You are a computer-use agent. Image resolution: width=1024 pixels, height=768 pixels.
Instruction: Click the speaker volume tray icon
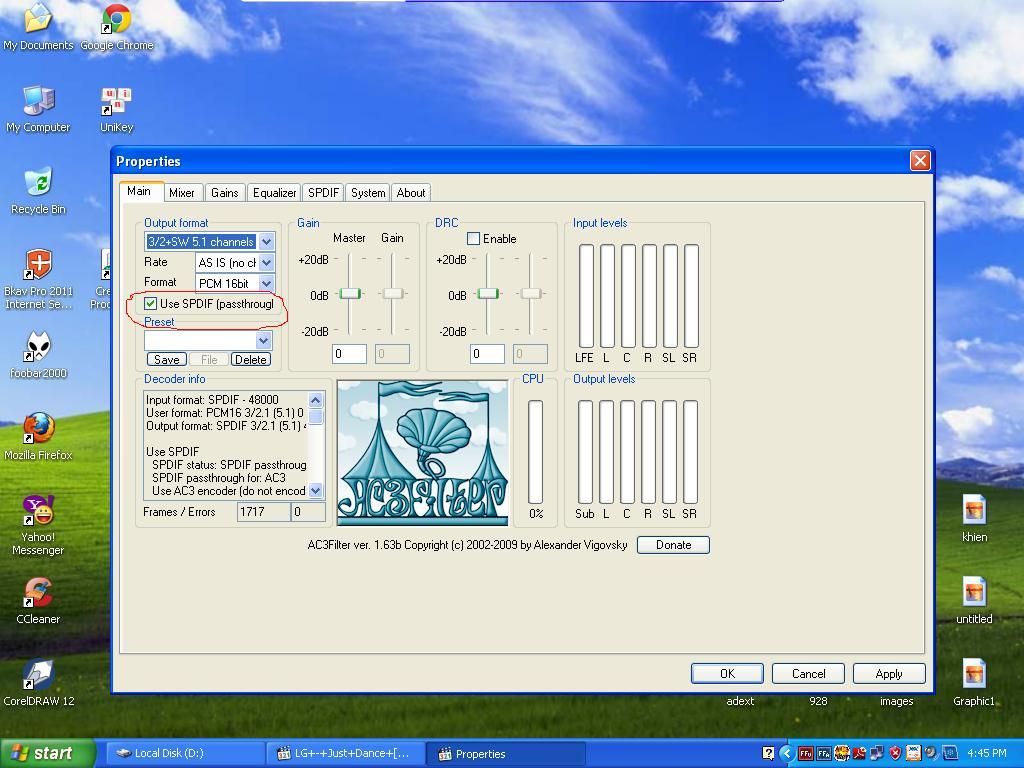[x=931, y=753]
